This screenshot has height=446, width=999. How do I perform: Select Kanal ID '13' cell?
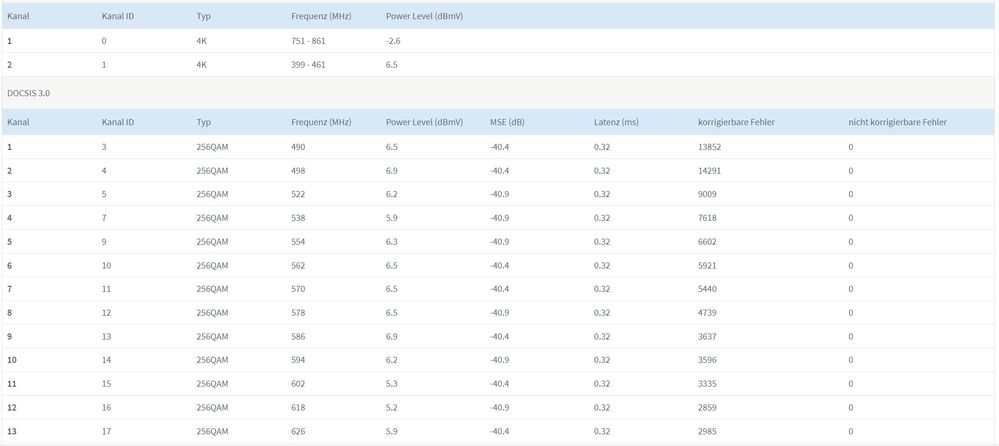pos(106,336)
